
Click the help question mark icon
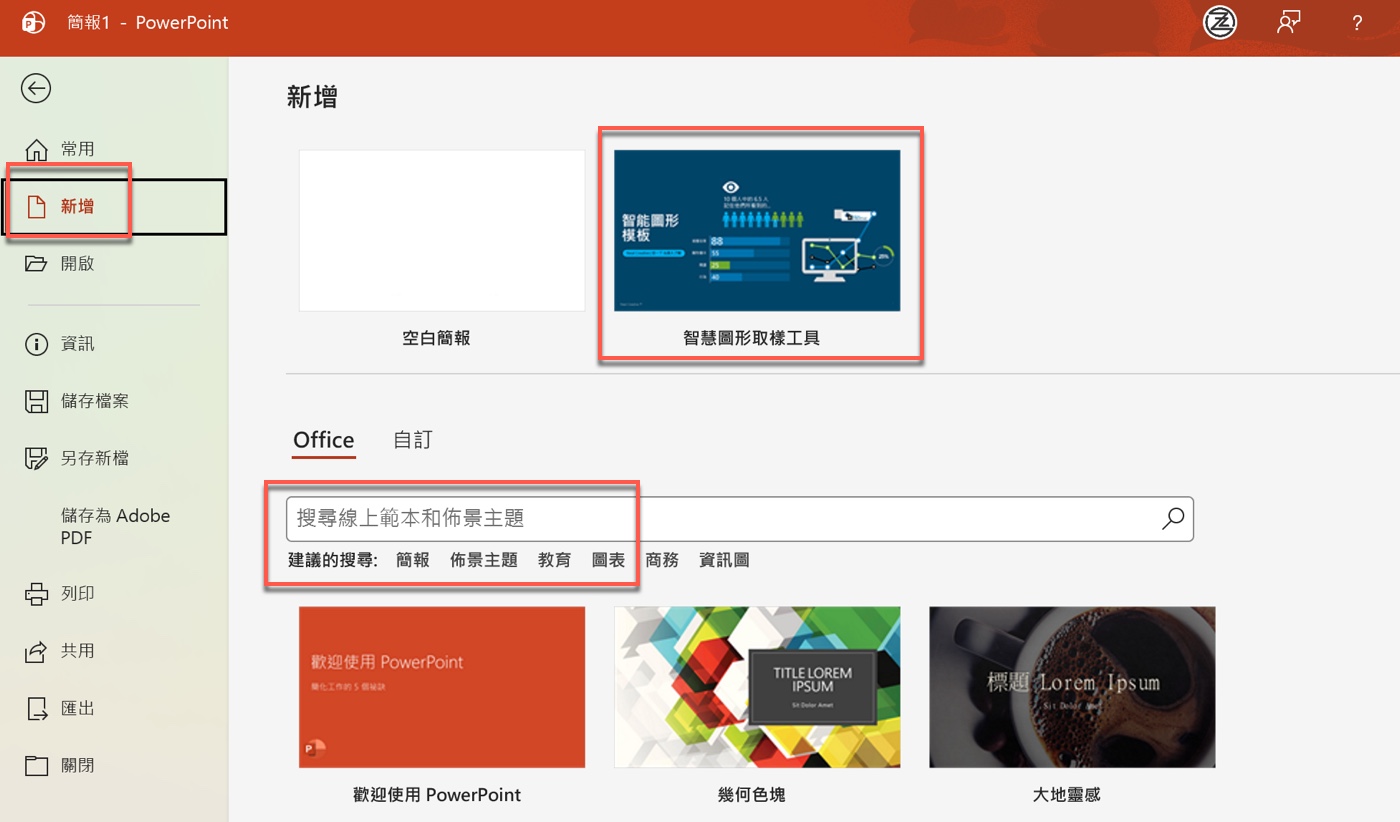coord(1357,23)
